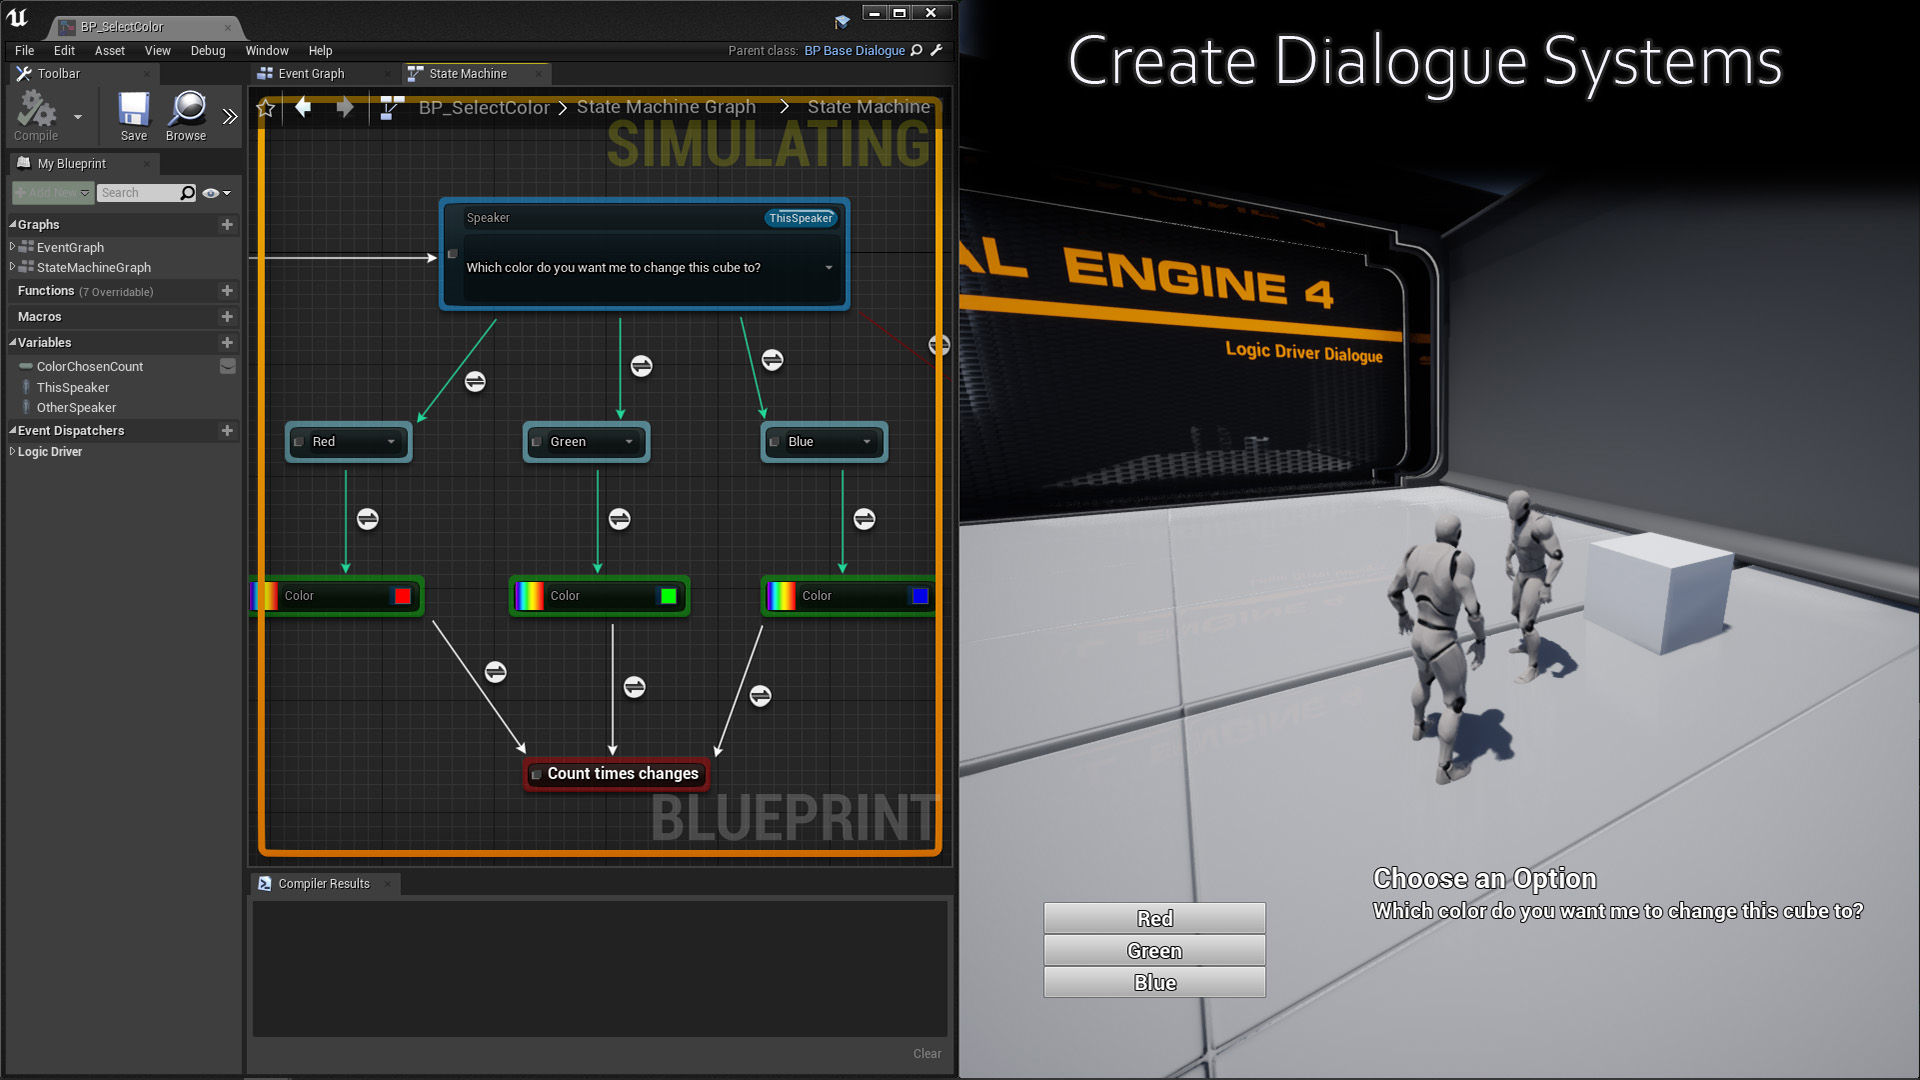Expand toolbar overflow double-arrow icon
Viewport: 1920px width, 1080px height.
click(230, 117)
